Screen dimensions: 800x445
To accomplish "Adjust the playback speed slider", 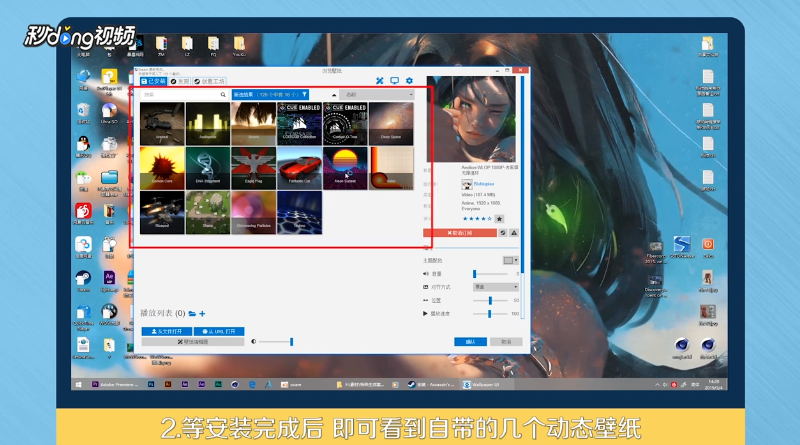I will 490,313.
